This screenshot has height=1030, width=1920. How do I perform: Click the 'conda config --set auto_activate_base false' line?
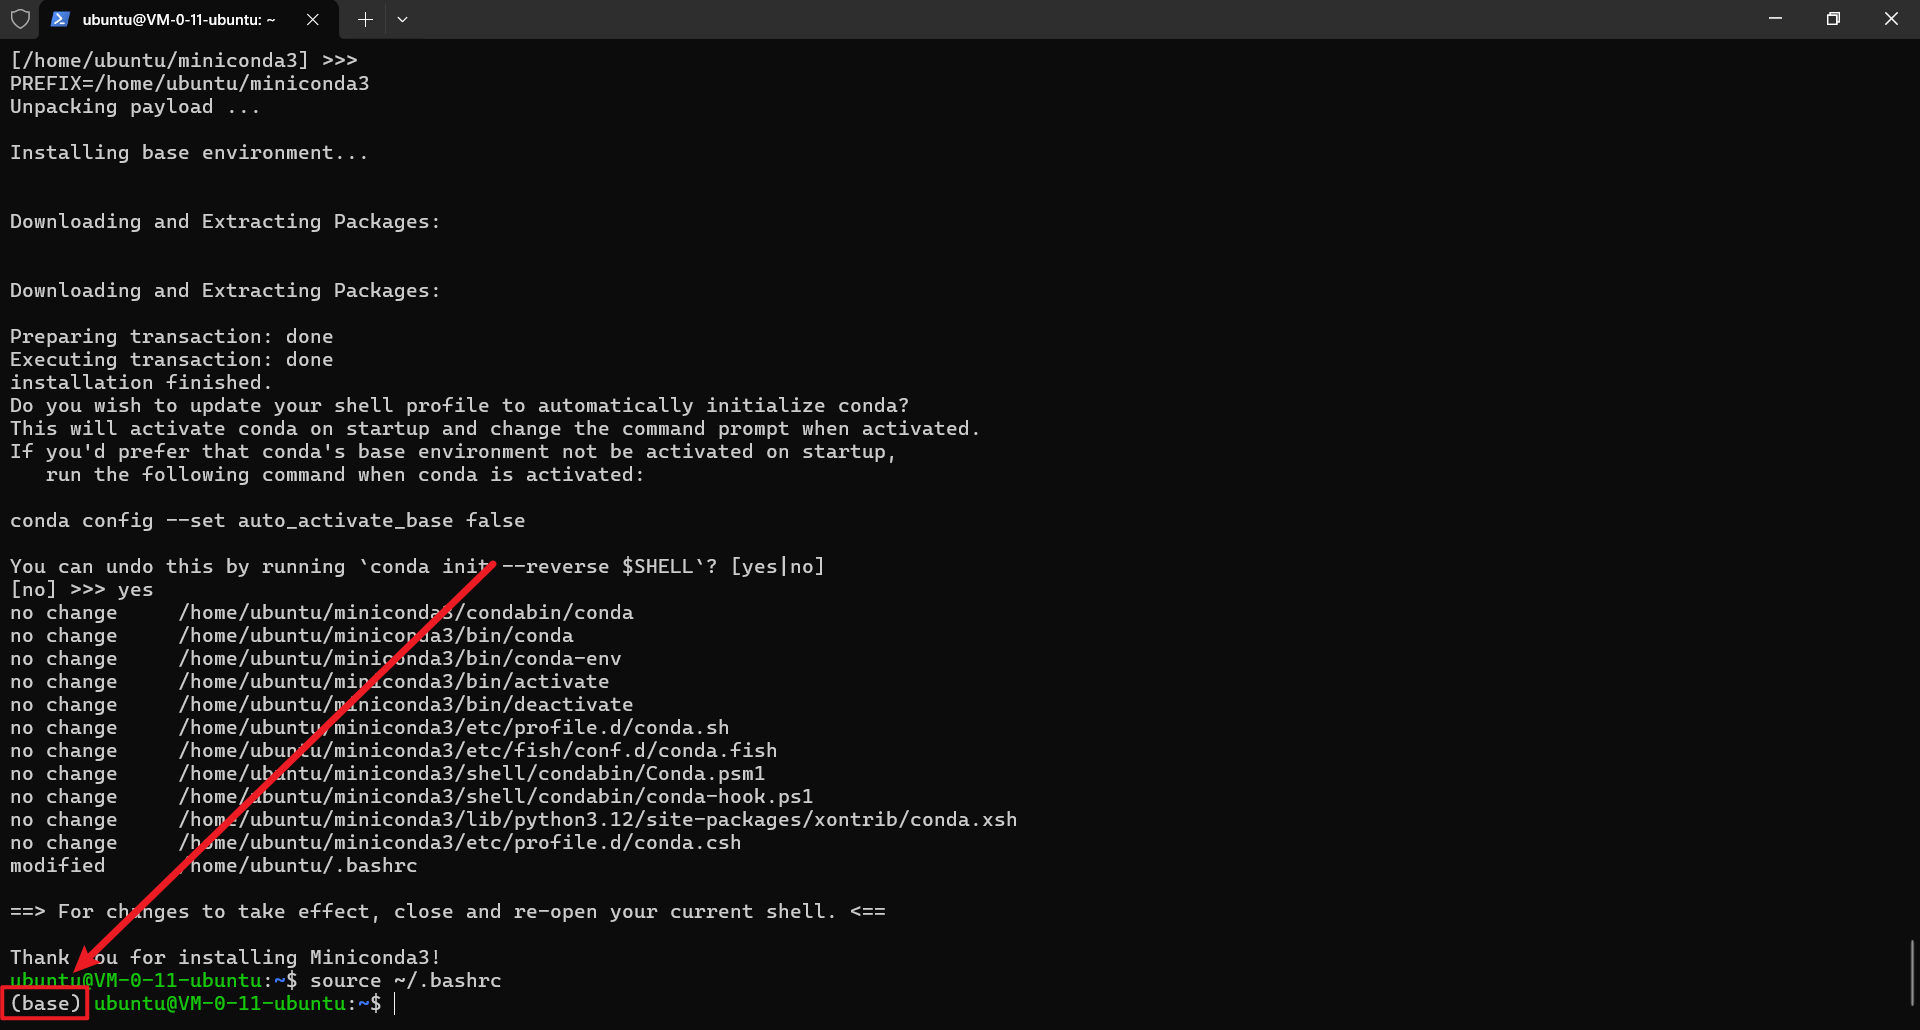(267, 520)
